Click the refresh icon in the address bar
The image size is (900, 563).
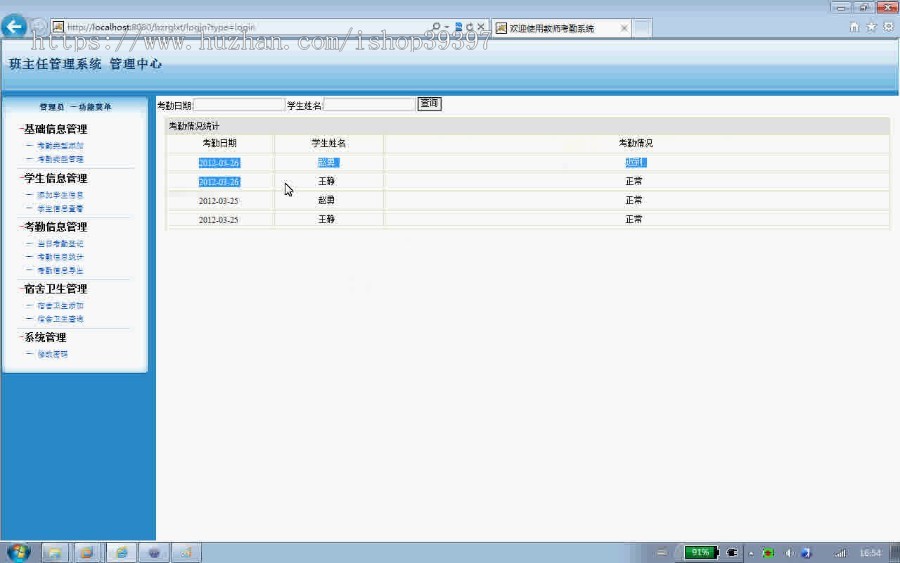(x=470, y=27)
